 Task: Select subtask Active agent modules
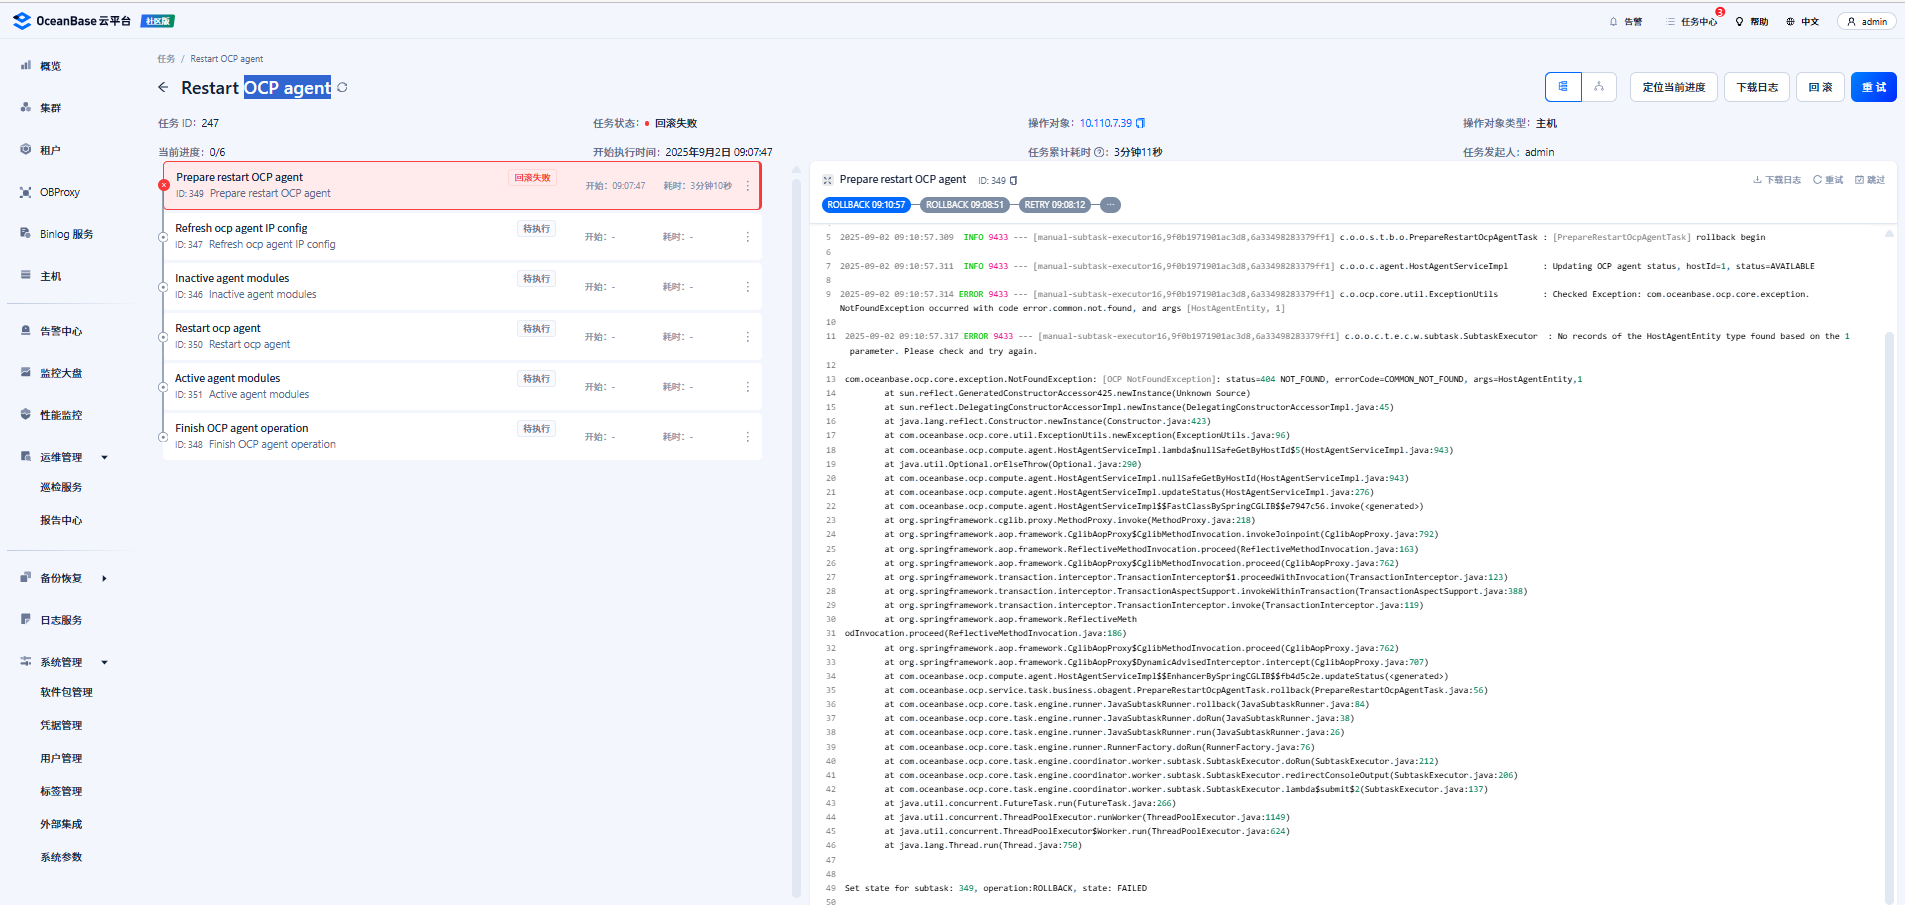coord(462,386)
